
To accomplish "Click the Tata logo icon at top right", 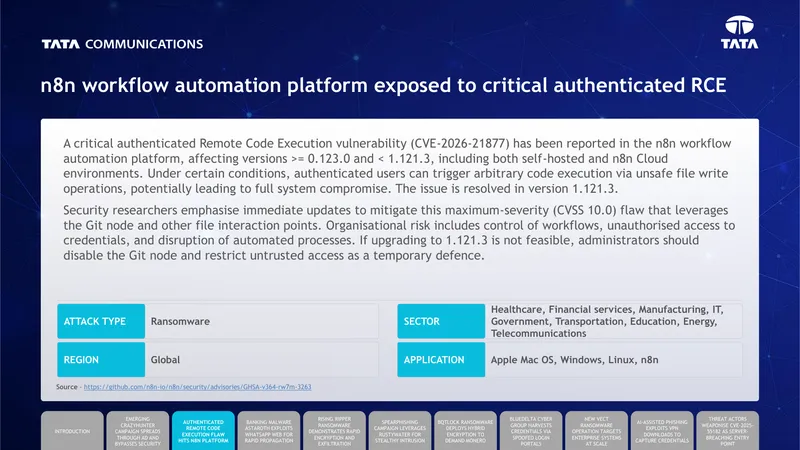I will [x=739, y=32].
